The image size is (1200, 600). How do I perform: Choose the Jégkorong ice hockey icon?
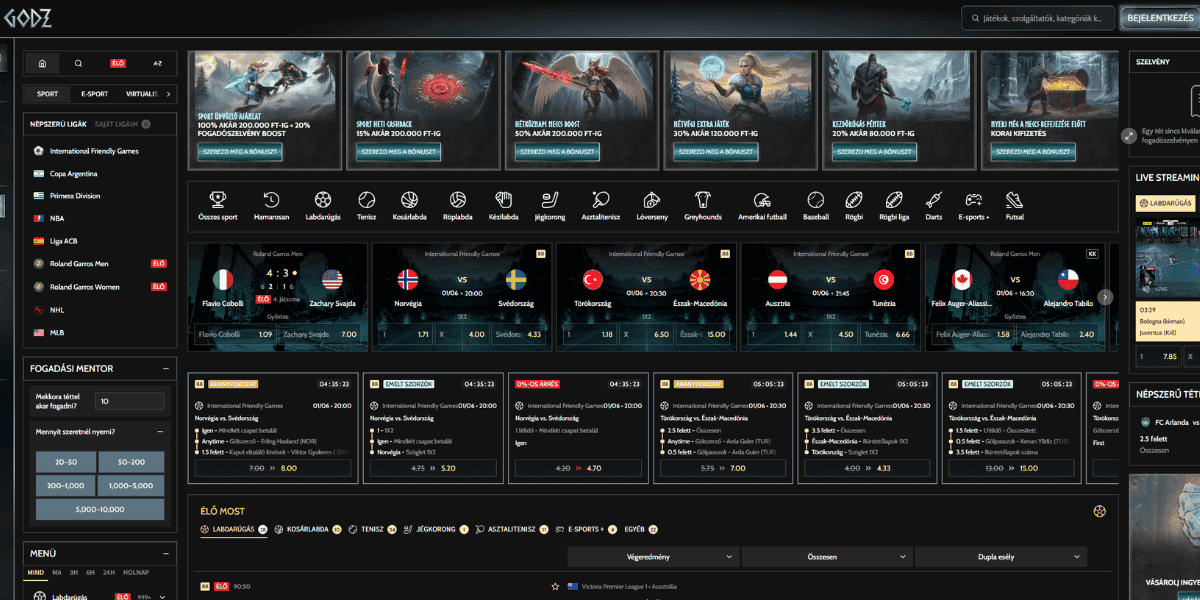(x=549, y=199)
